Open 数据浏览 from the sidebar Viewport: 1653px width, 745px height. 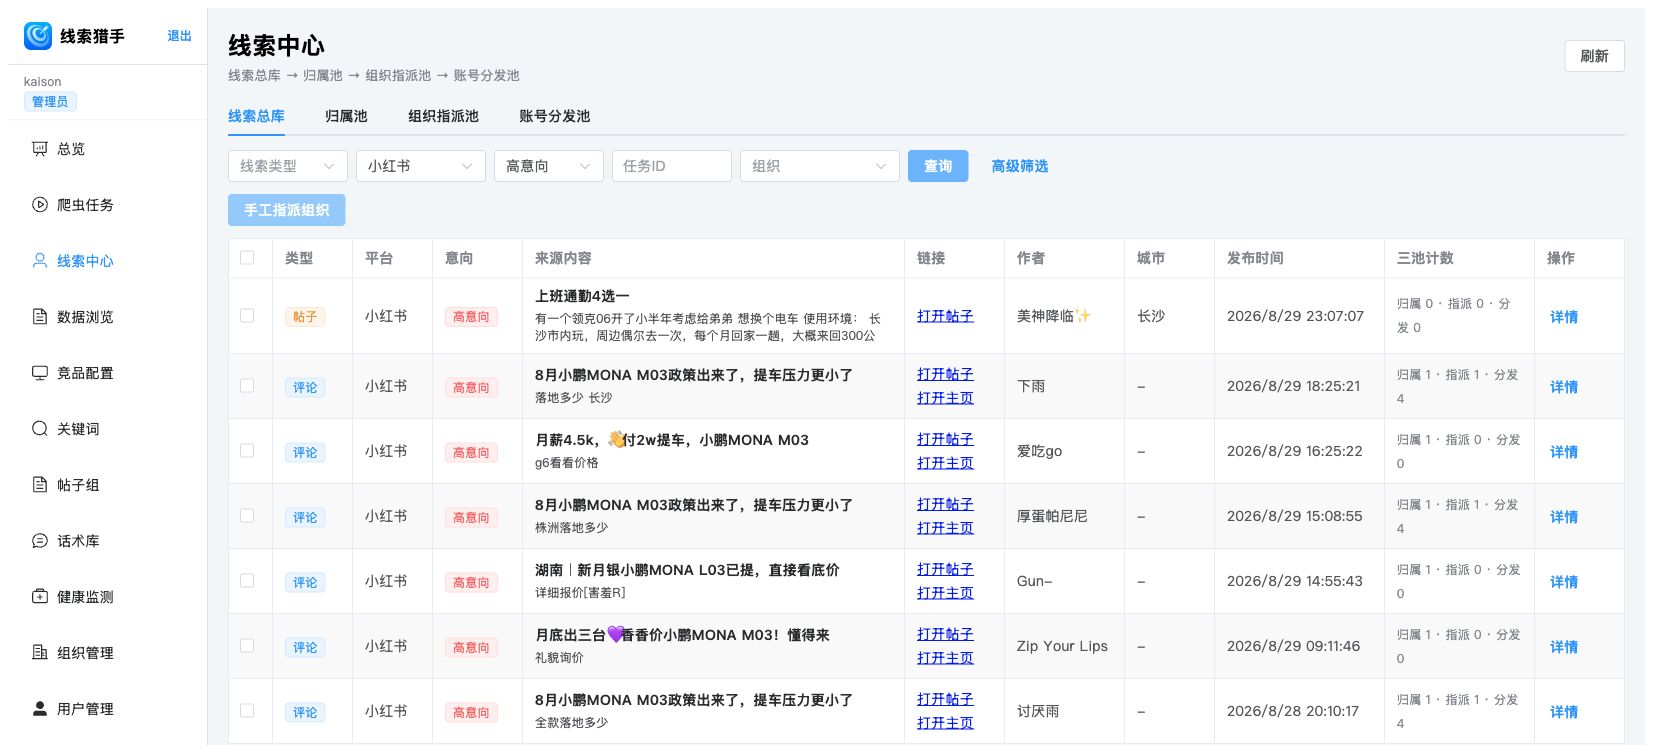tap(85, 317)
